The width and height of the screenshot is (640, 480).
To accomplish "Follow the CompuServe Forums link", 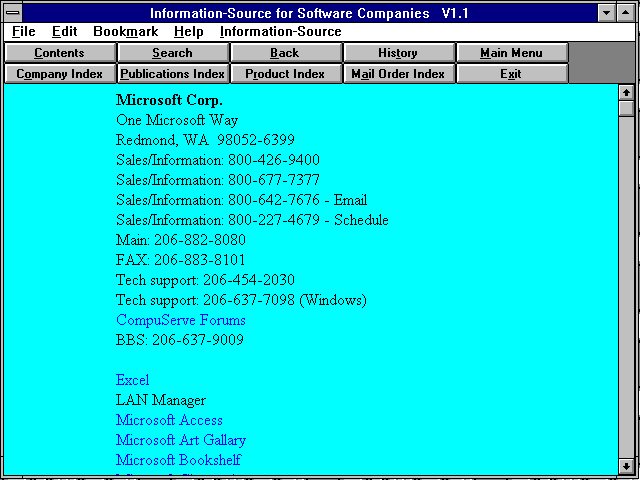I will tap(180, 320).
